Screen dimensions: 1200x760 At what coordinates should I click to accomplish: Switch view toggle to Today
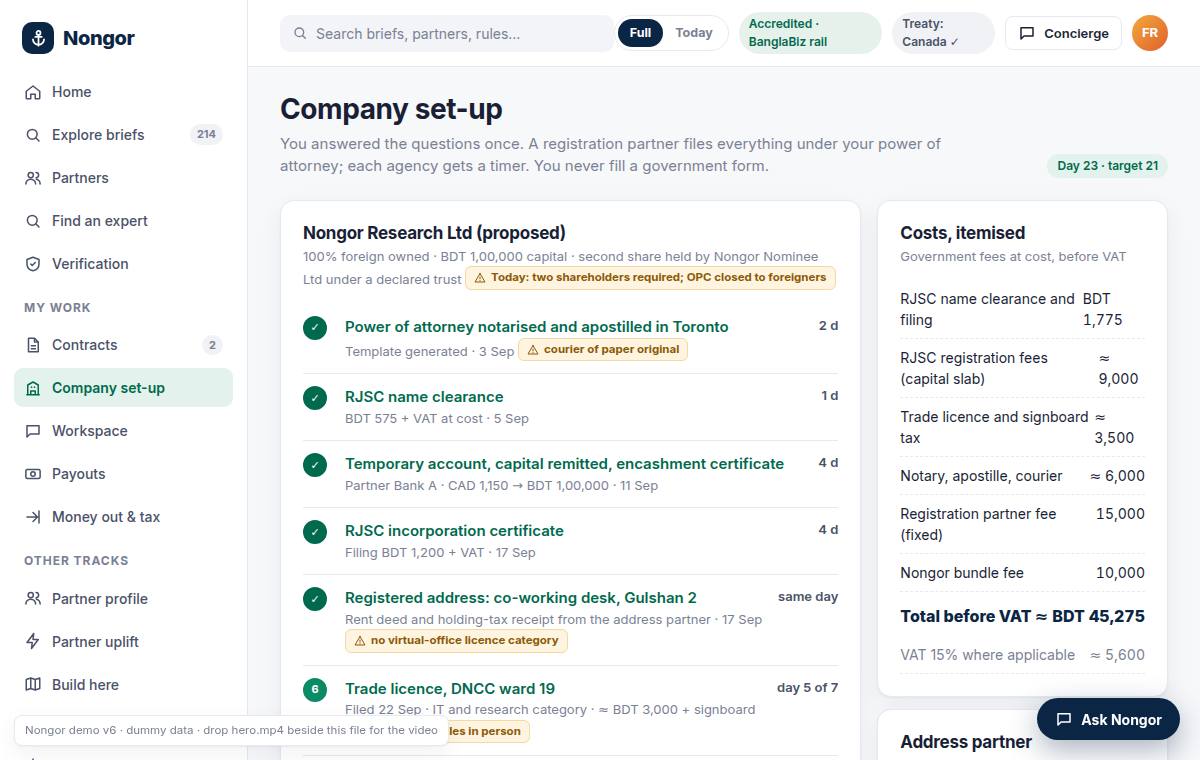point(694,33)
